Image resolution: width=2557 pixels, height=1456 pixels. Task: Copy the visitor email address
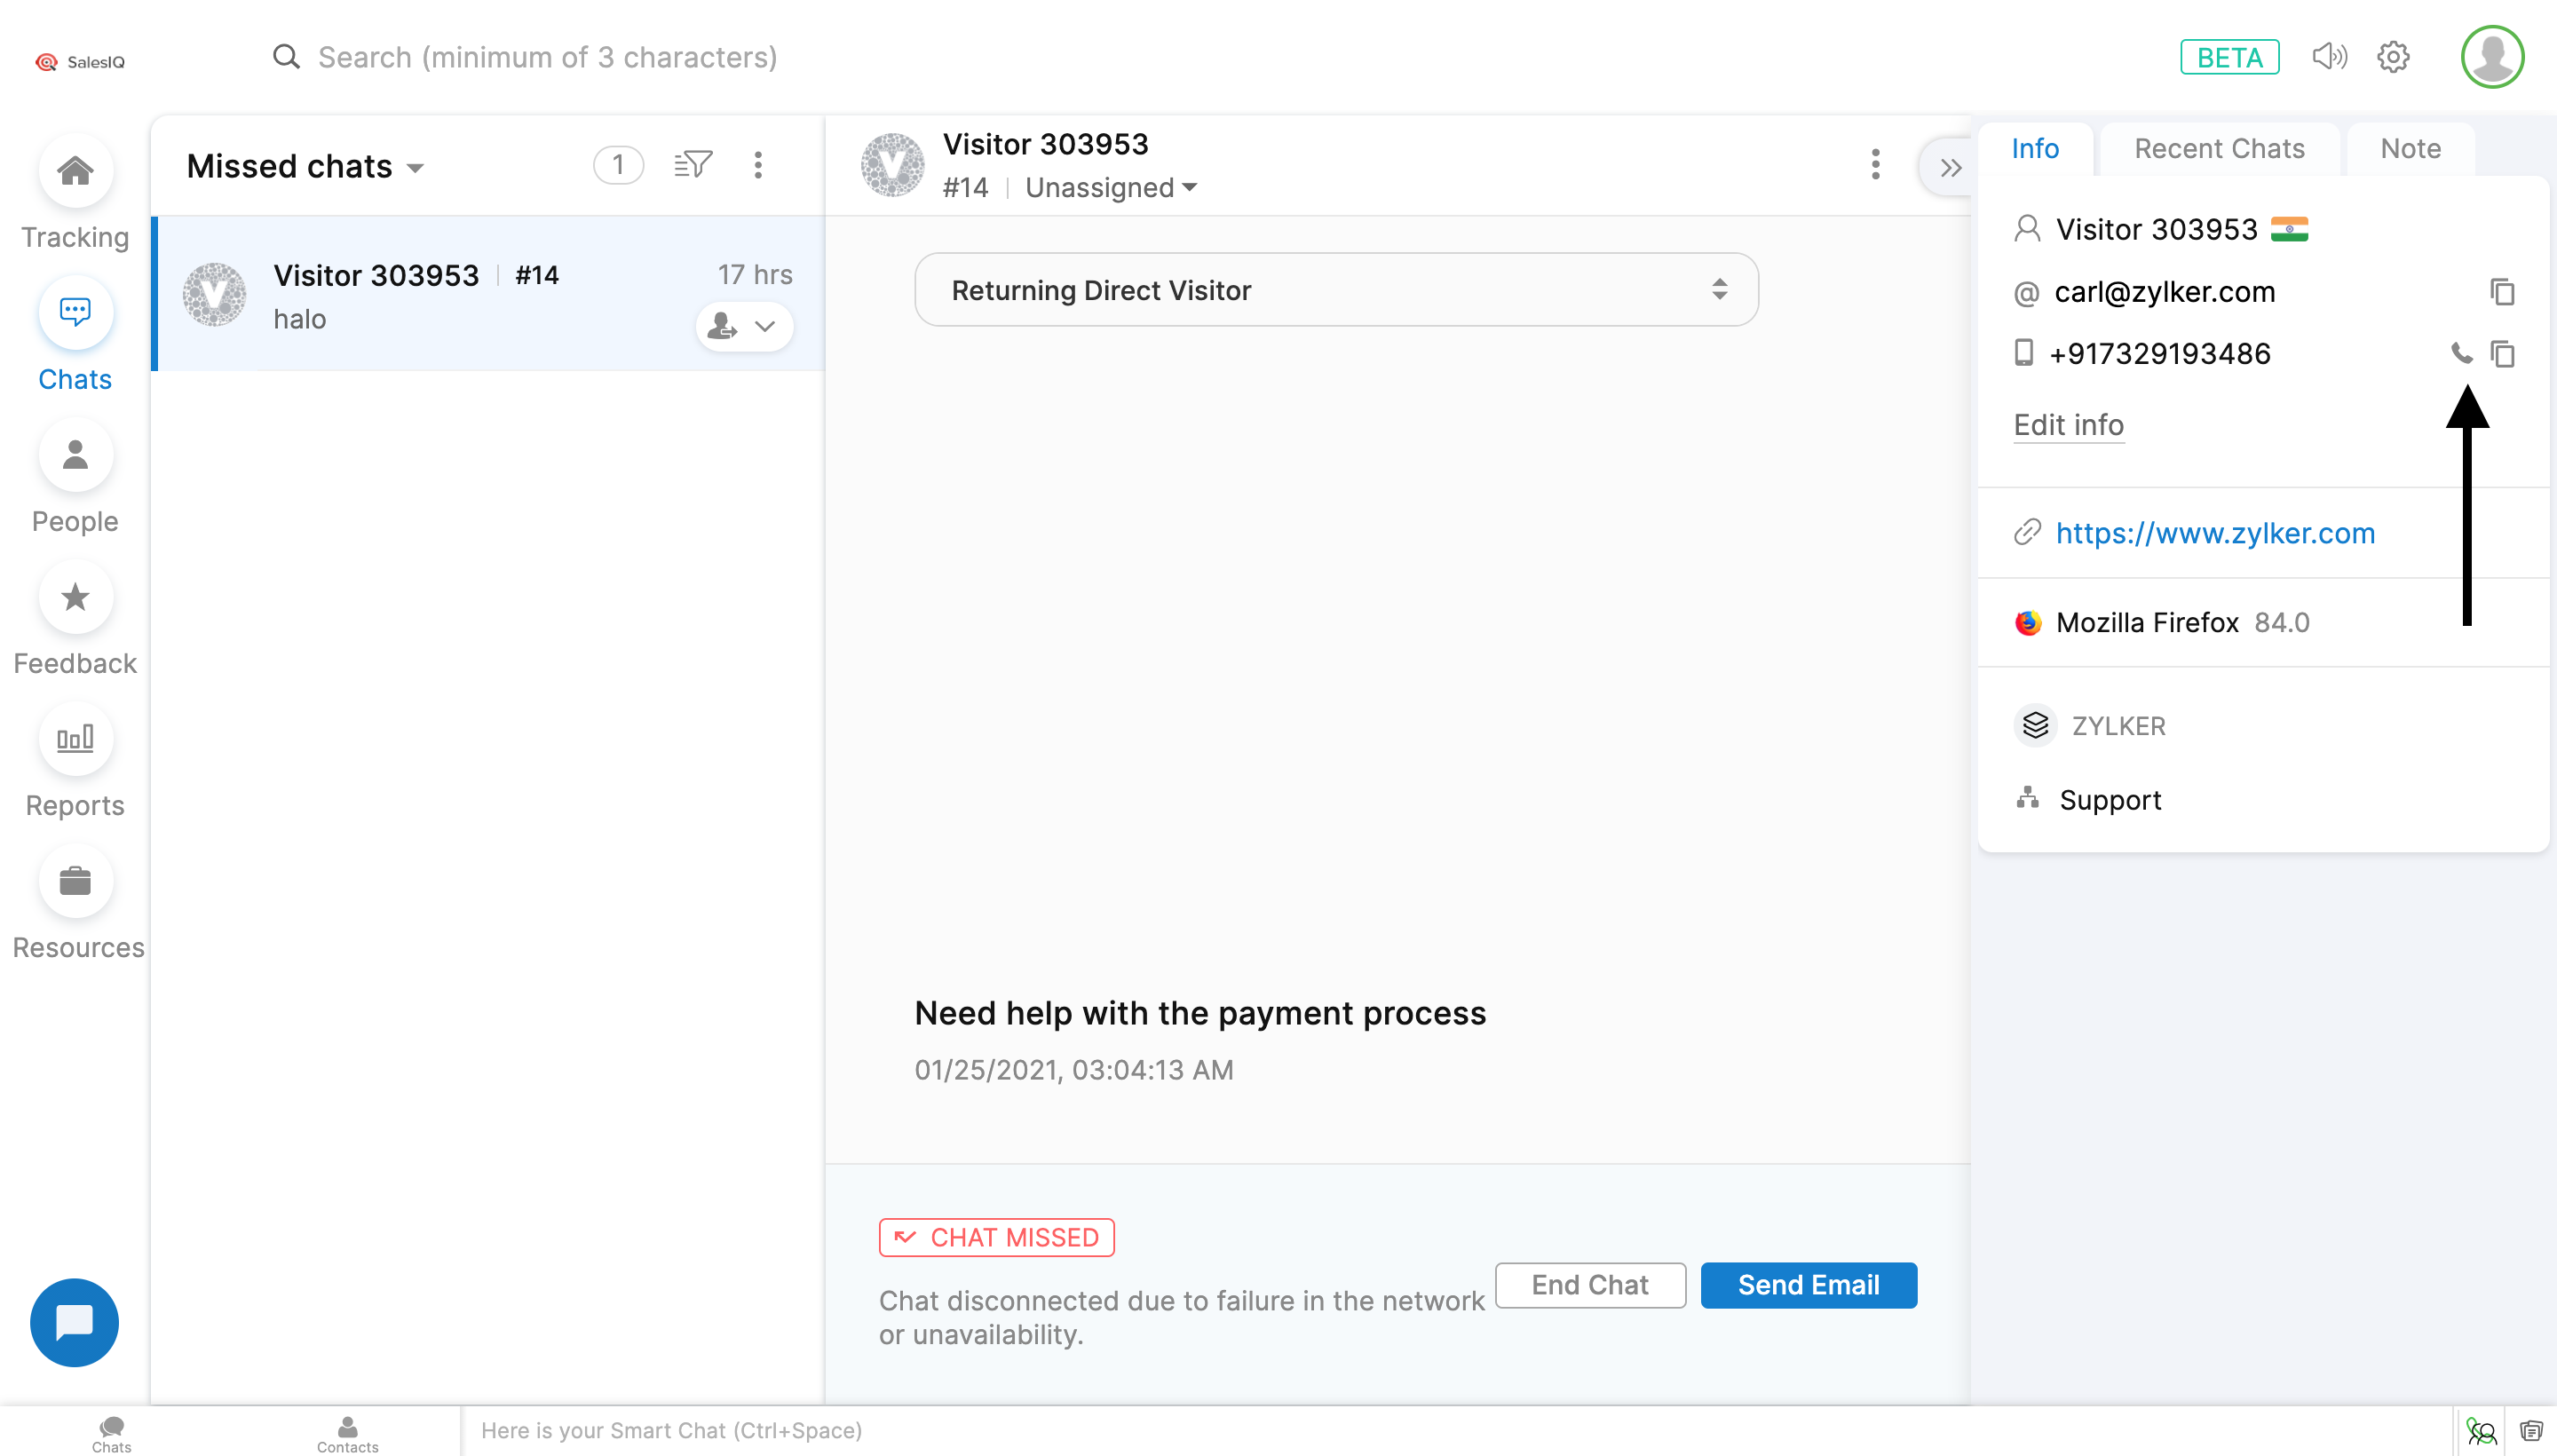pyautogui.click(x=2502, y=292)
